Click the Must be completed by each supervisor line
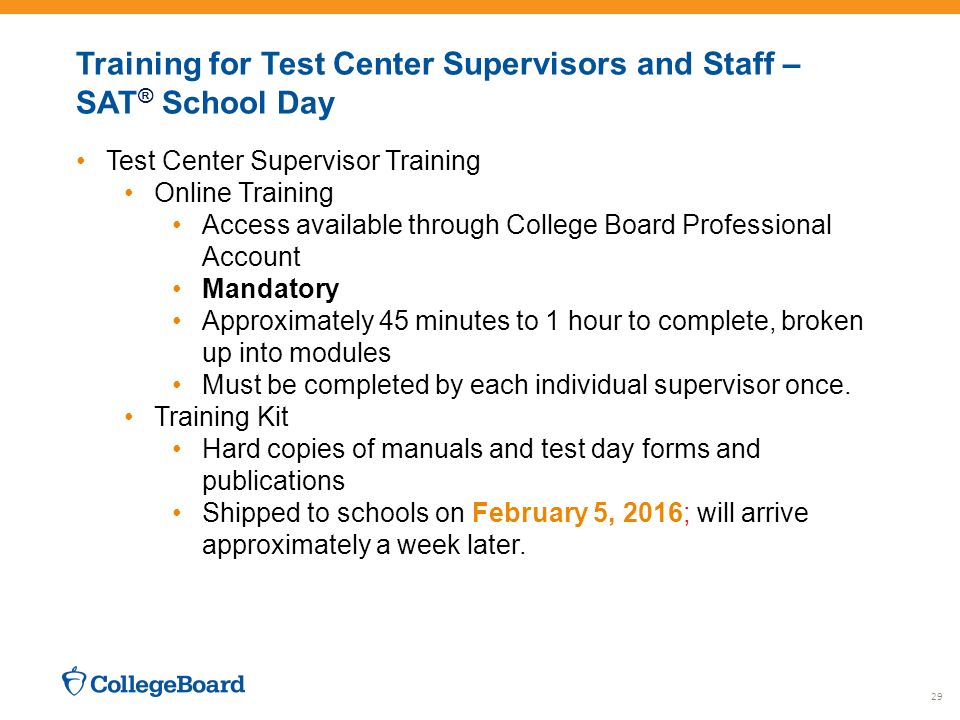The height and width of the screenshot is (720, 960). [x=527, y=385]
